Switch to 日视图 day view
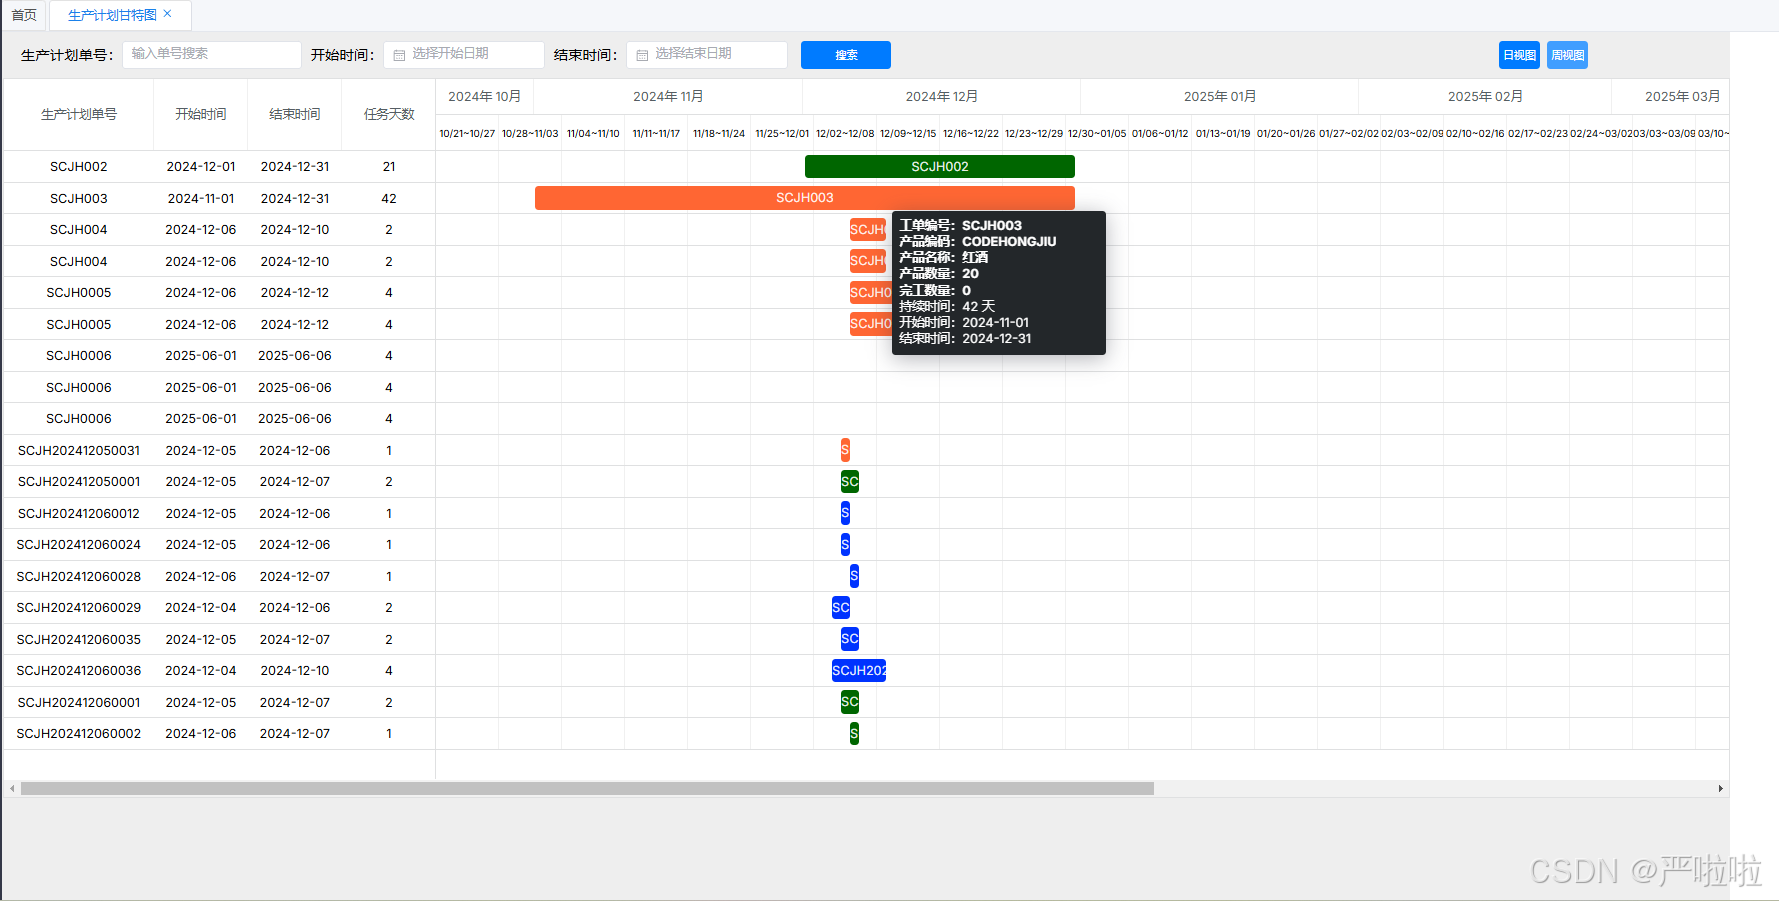 pyautogui.click(x=1519, y=55)
